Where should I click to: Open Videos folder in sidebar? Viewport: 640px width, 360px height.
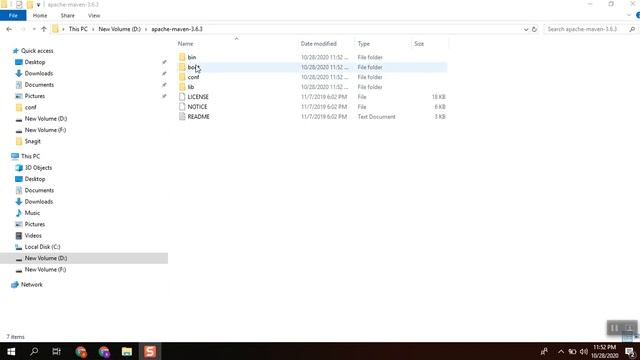[33, 236]
